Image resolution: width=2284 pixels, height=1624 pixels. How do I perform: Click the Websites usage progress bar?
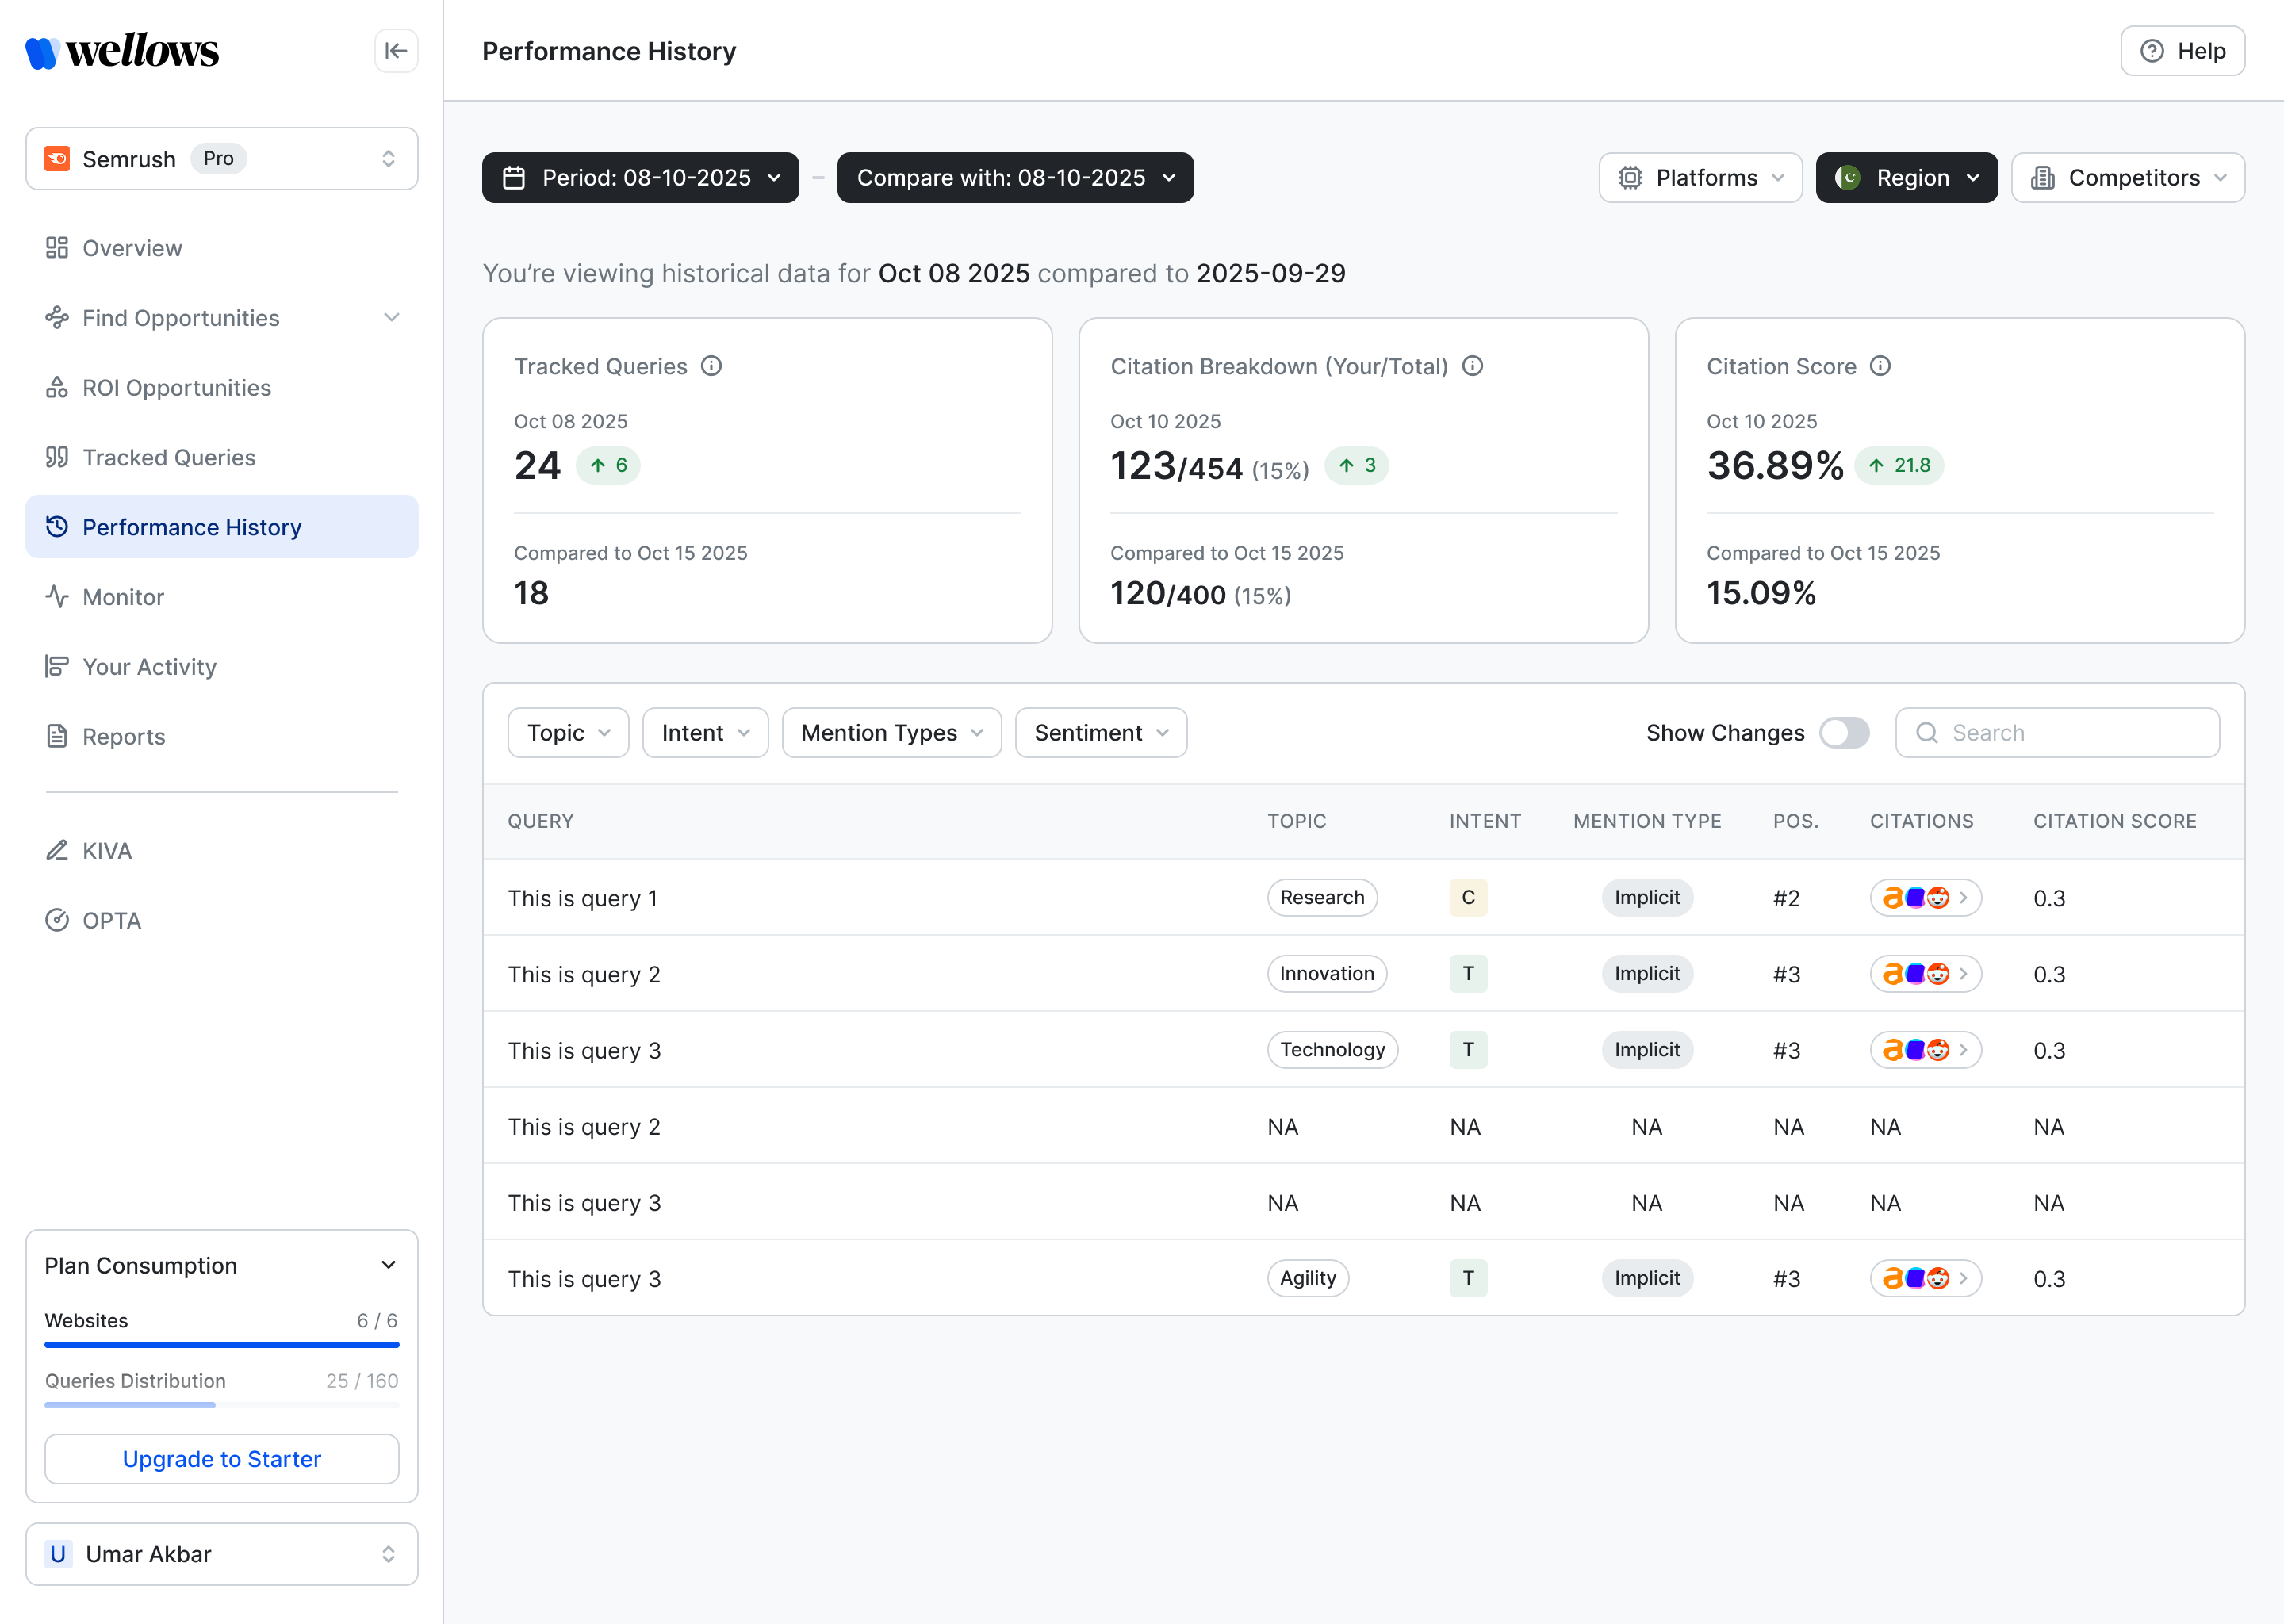(x=221, y=1345)
